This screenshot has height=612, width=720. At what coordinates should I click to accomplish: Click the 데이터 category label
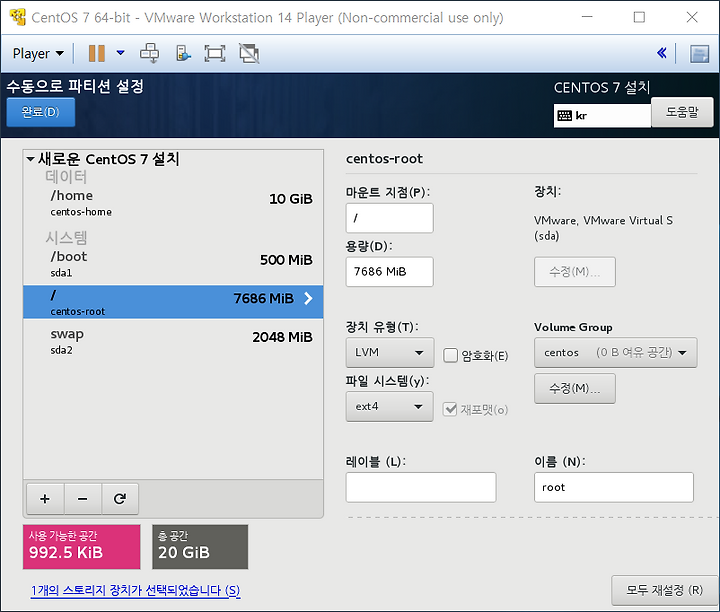(66, 176)
